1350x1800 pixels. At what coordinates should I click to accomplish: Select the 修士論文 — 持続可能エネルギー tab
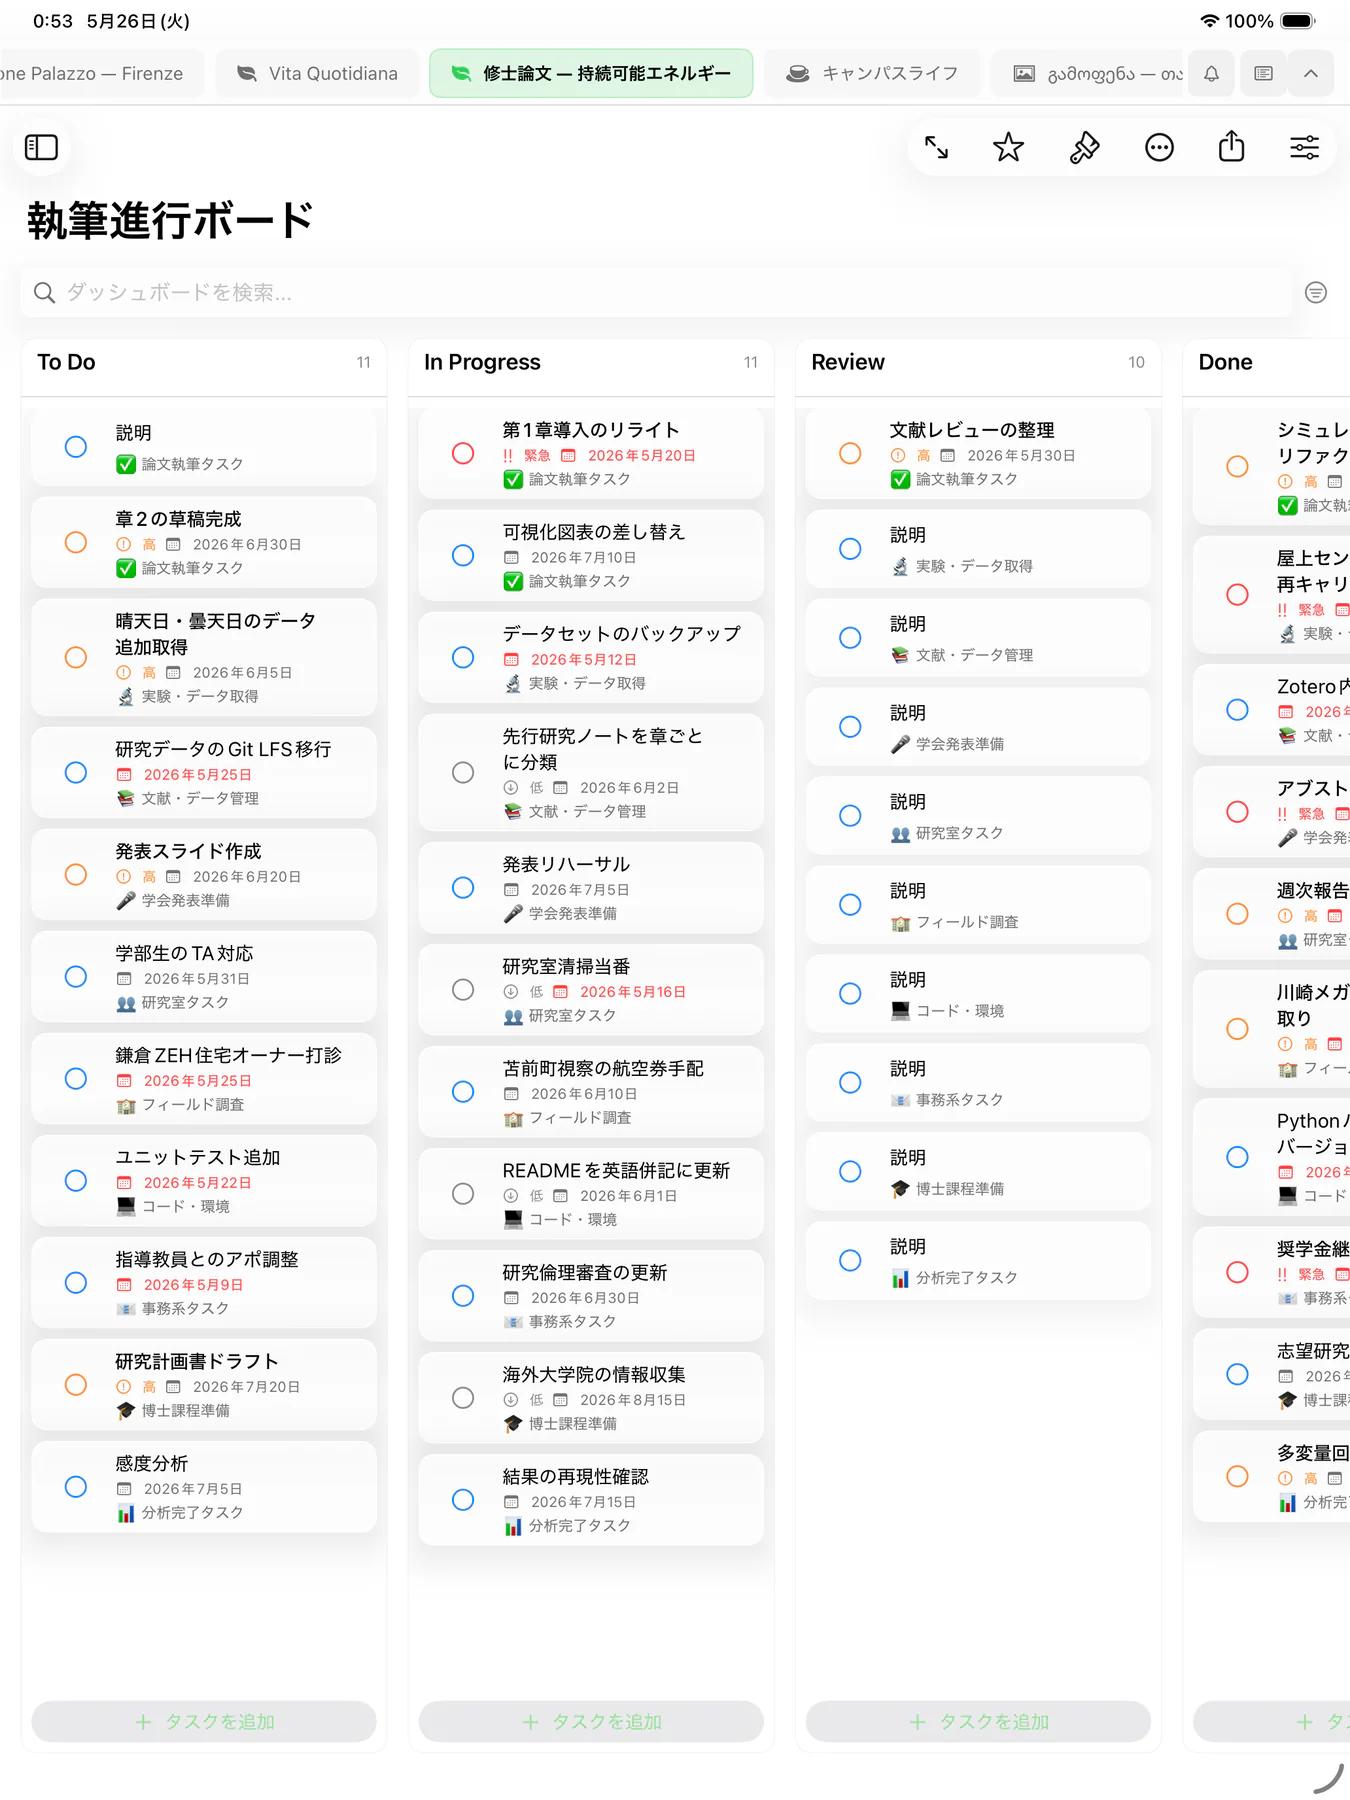pyautogui.click(x=591, y=74)
